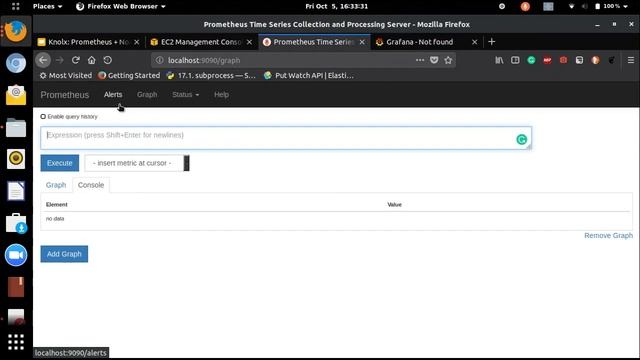
Task: Click the Grammarly icon in expression box
Action: click(521, 140)
